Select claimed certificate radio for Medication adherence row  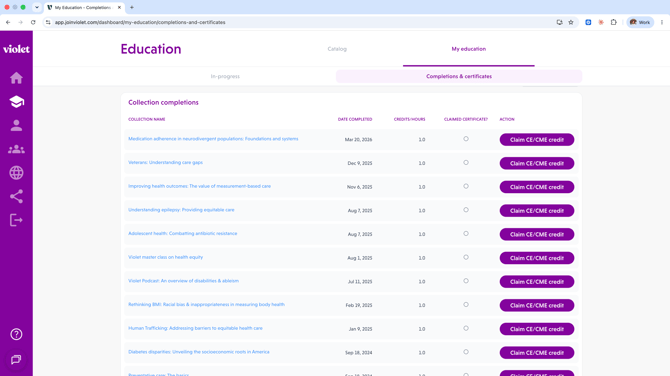point(466,139)
